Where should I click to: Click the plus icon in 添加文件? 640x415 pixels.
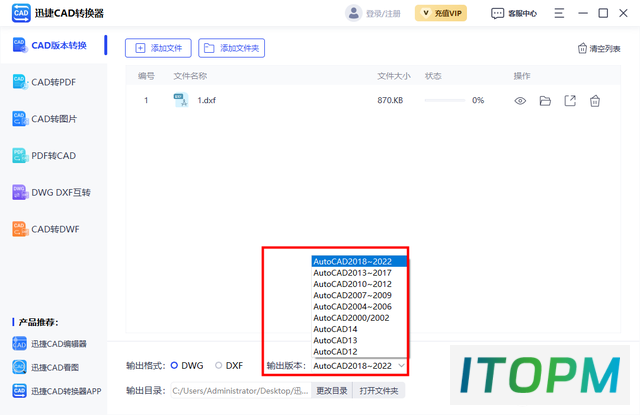point(140,48)
